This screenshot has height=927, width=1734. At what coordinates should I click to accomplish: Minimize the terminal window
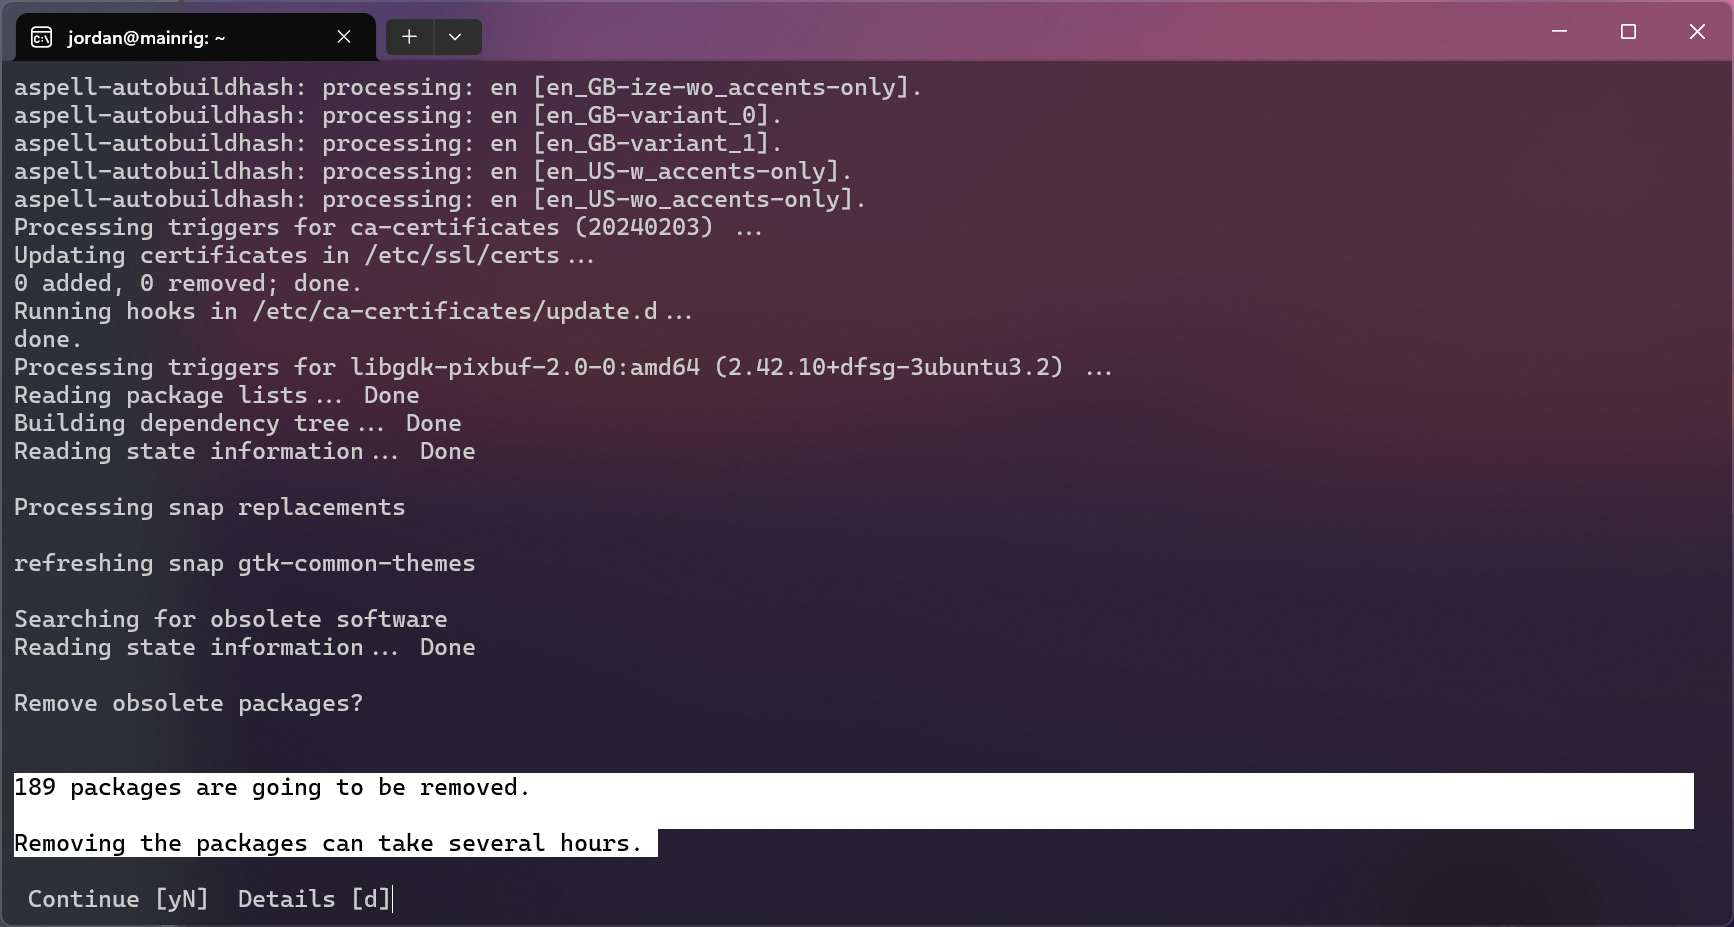1559,32
